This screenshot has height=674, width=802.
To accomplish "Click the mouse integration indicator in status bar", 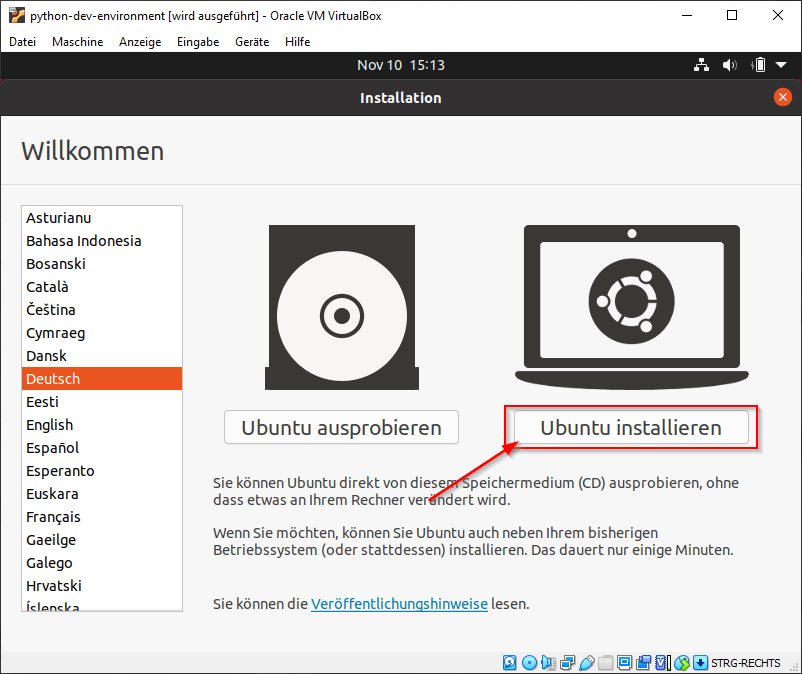I will [x=681, y=662].
